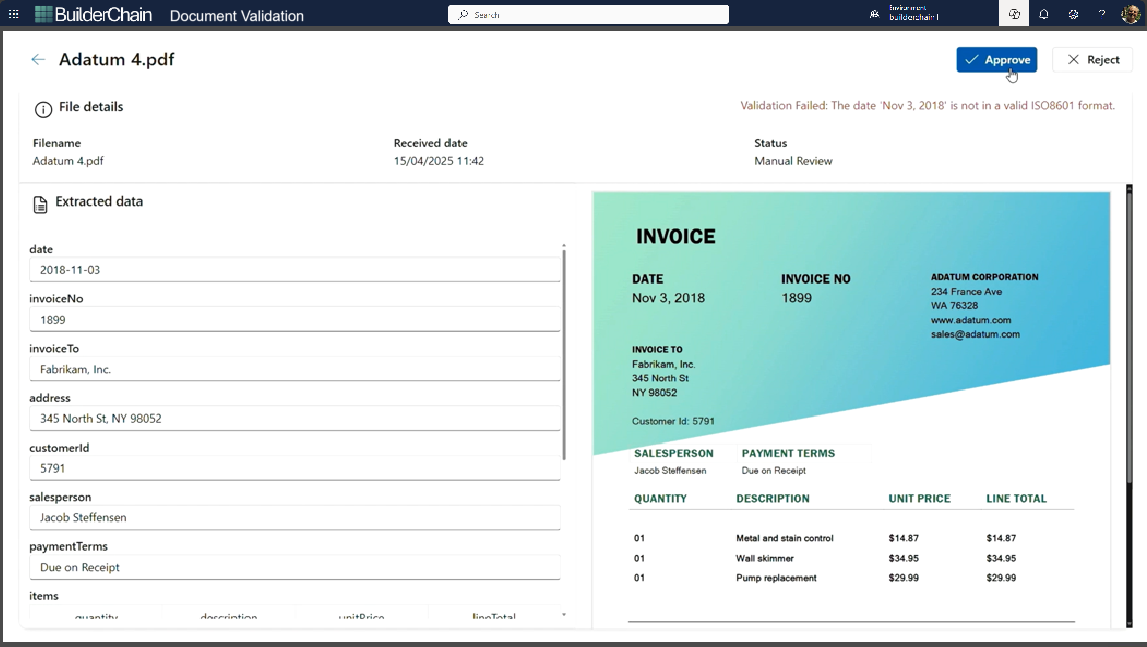Edit the paymentTerms field
Screen dimensions: 1147x647
click(295, 567)
